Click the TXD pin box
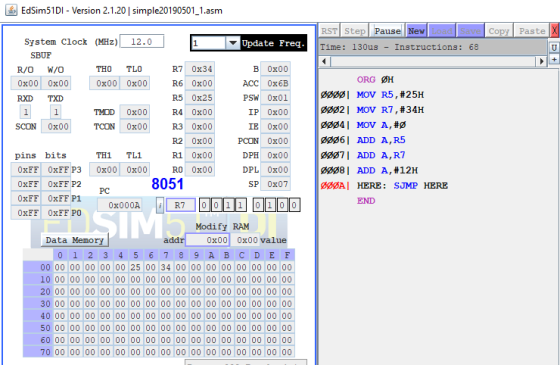 tap(56, 112)
